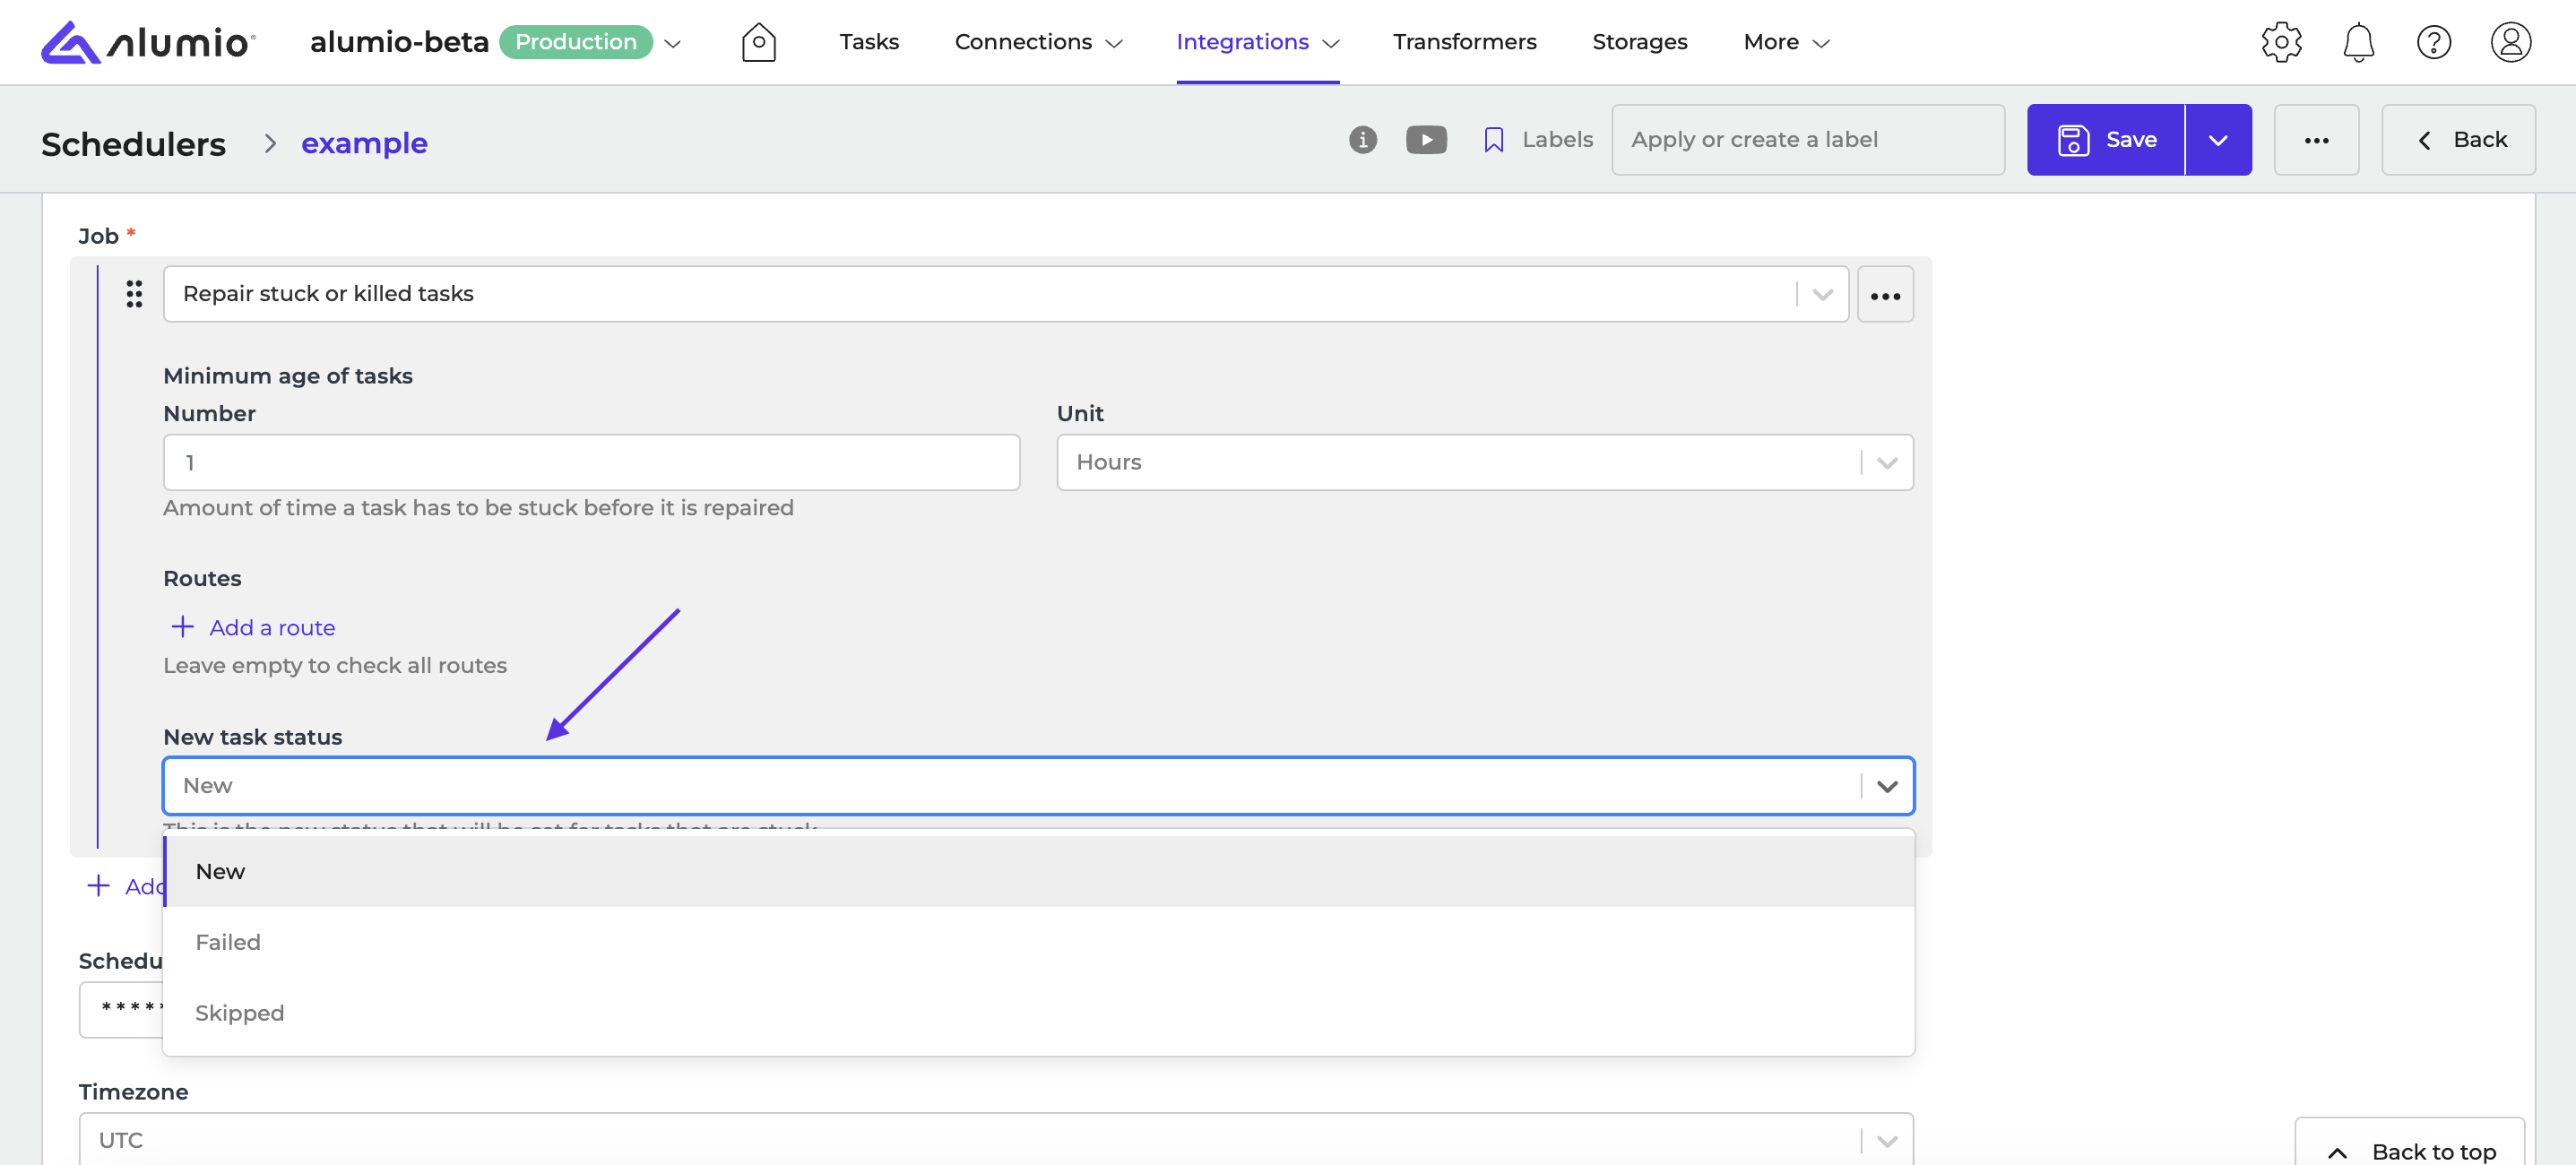Open job options three-dot button
This screenshot has width=2576, height=1165.
pyautogui.click(x=1884, y=295)
